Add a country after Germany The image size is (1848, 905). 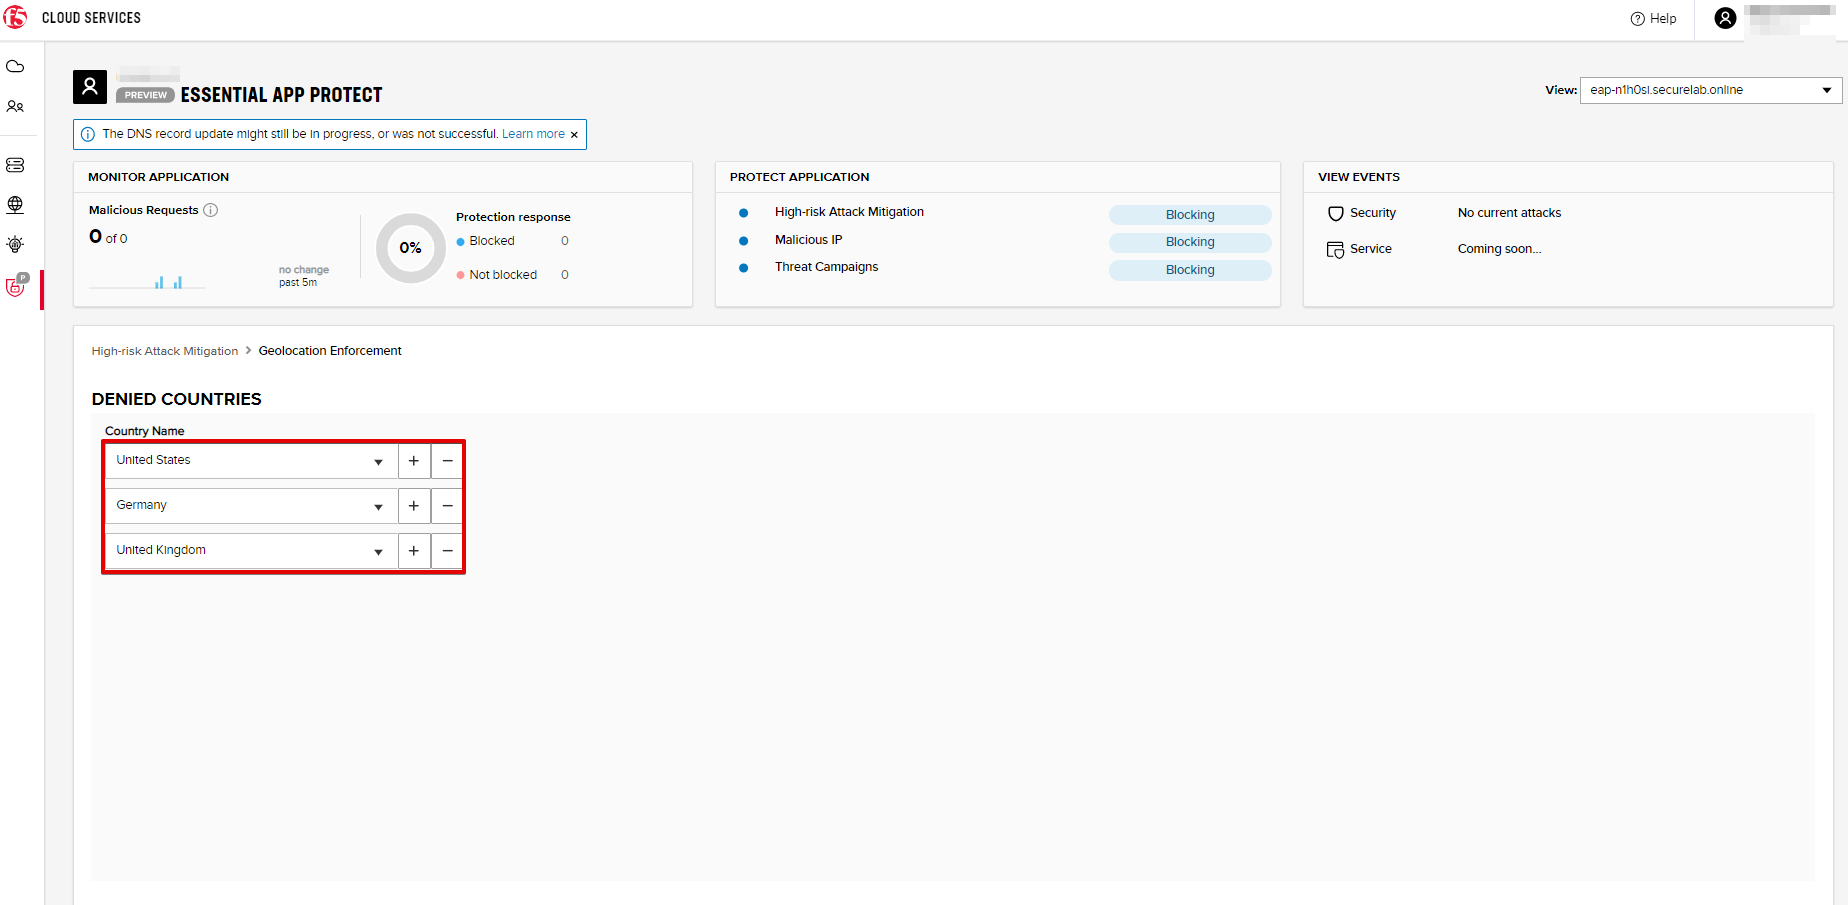pyautogui.click(x=414, y=506)
